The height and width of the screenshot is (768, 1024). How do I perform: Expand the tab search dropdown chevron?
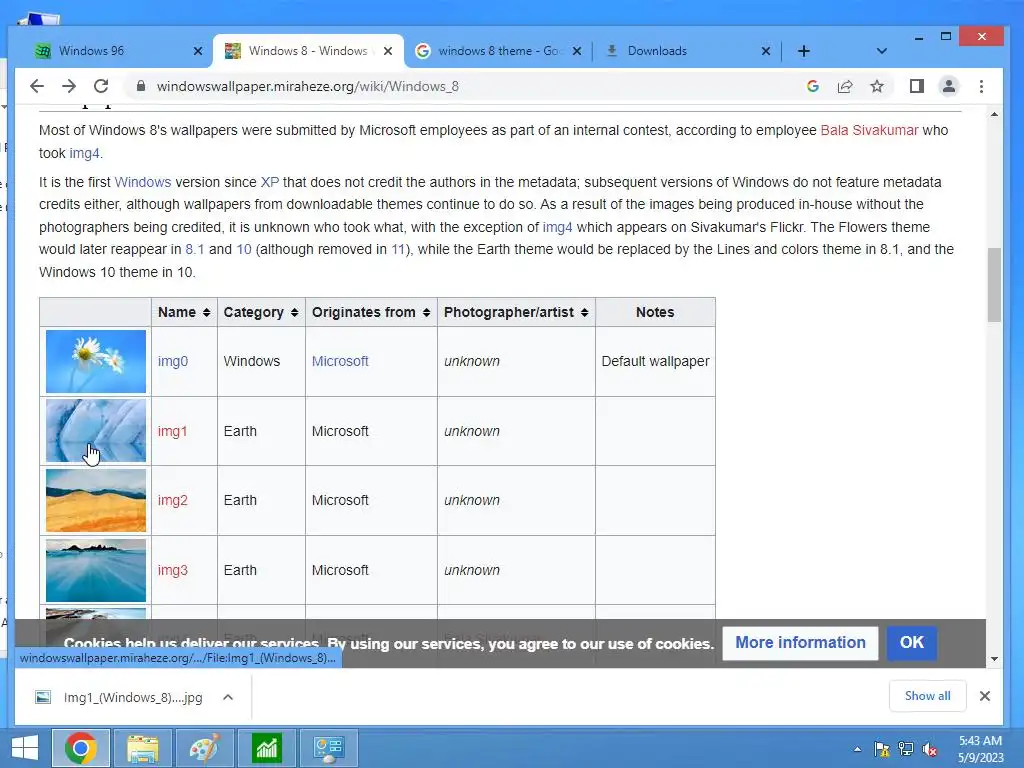click(882, 51)
